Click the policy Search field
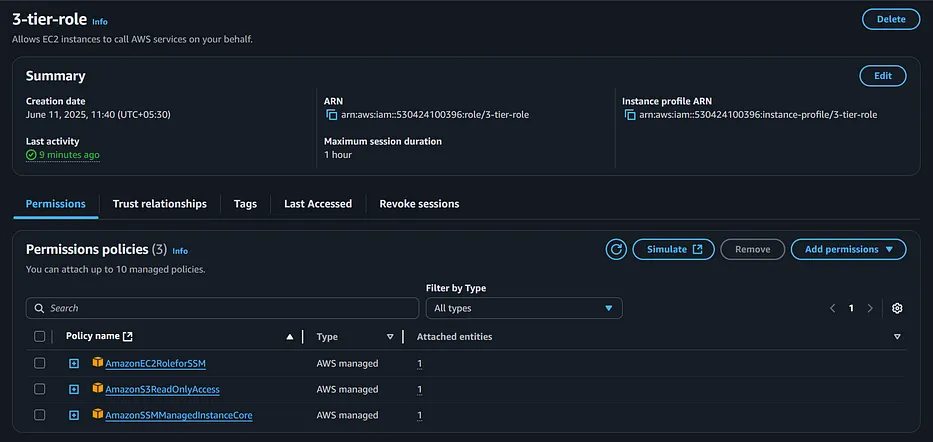The image size is (933, 442). click(x=223, y=308)
